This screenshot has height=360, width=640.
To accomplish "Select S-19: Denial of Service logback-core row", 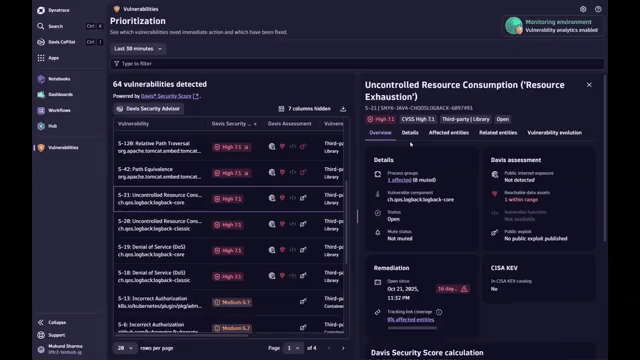I will pos(229,251).
